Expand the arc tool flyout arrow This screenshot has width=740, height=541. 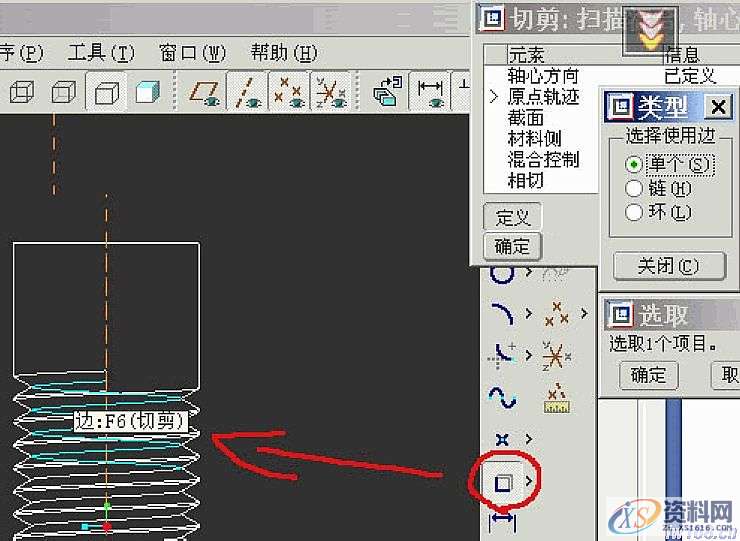click(x=529, y=313)
